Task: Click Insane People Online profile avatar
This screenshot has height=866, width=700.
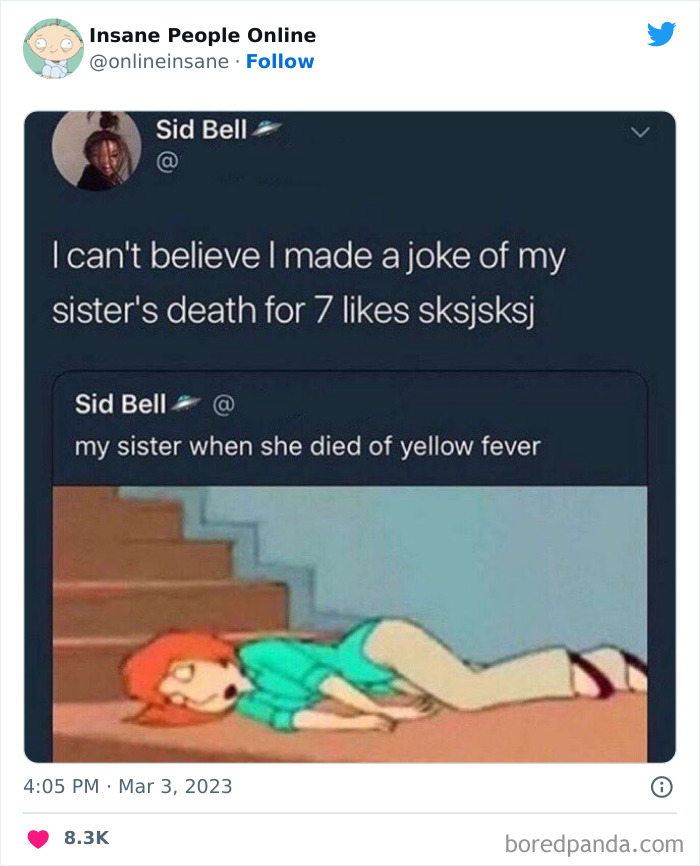Action: (53, 49)
